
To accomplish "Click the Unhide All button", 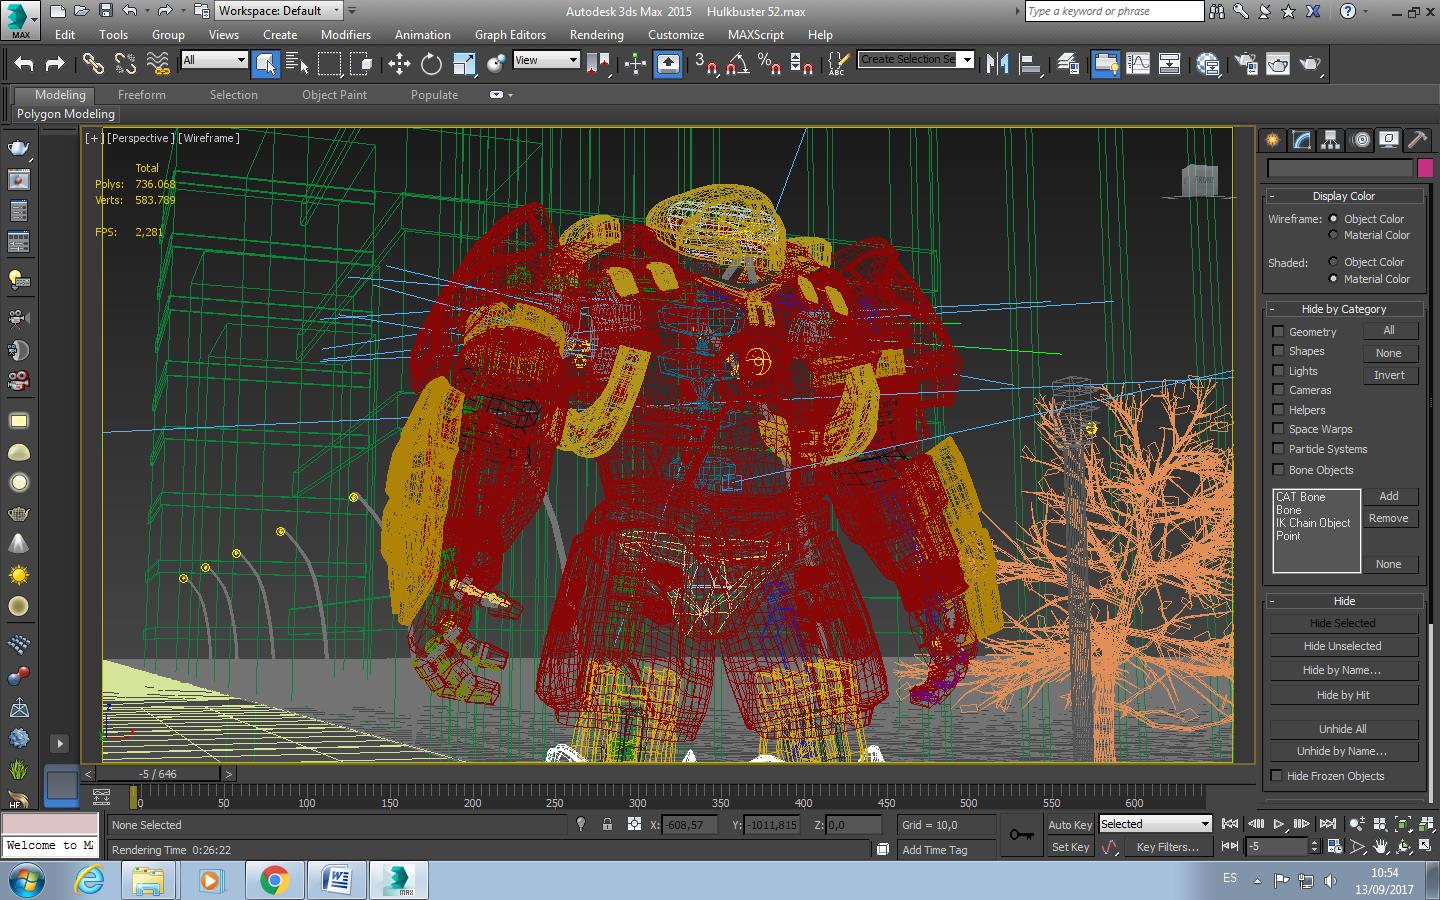I will pos(1342,729).
